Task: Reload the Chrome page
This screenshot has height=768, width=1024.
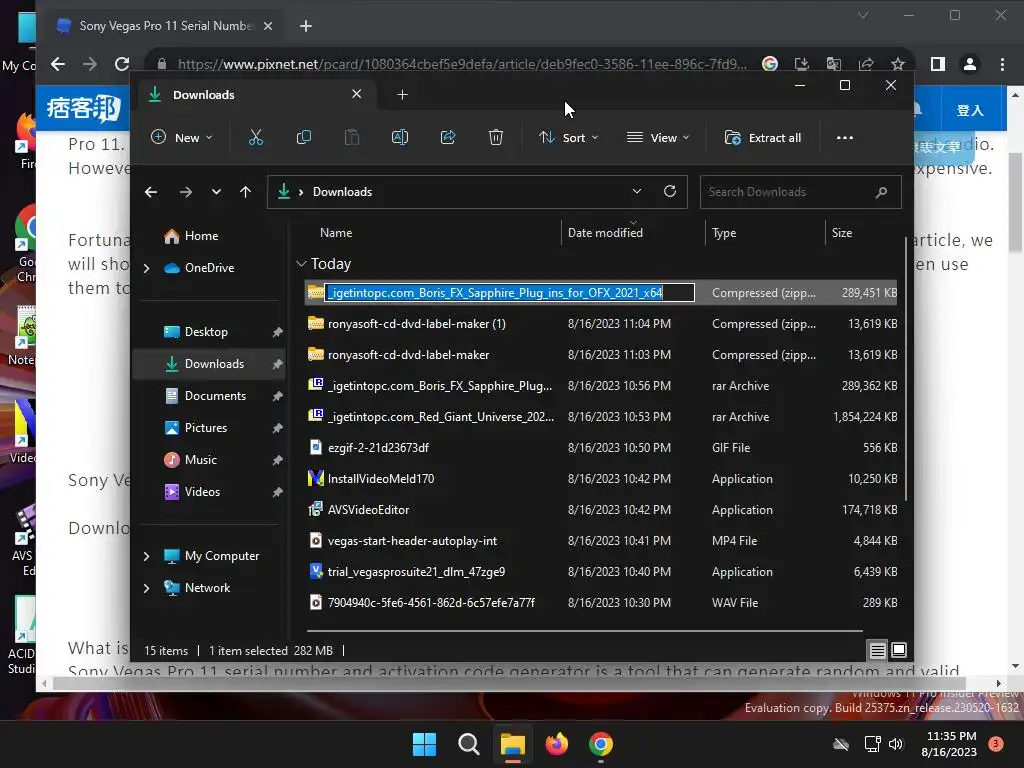Action: [121, 64]
